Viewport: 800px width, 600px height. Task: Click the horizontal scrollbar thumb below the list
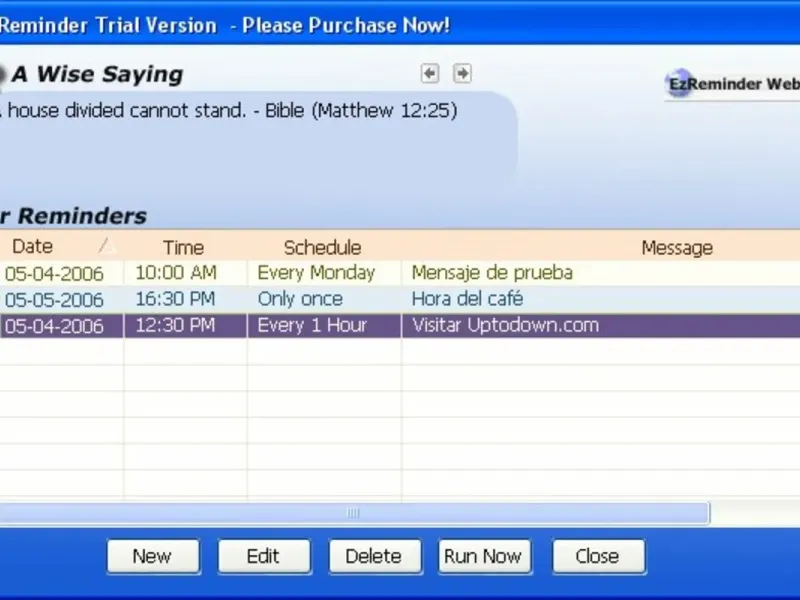[354, 513]
